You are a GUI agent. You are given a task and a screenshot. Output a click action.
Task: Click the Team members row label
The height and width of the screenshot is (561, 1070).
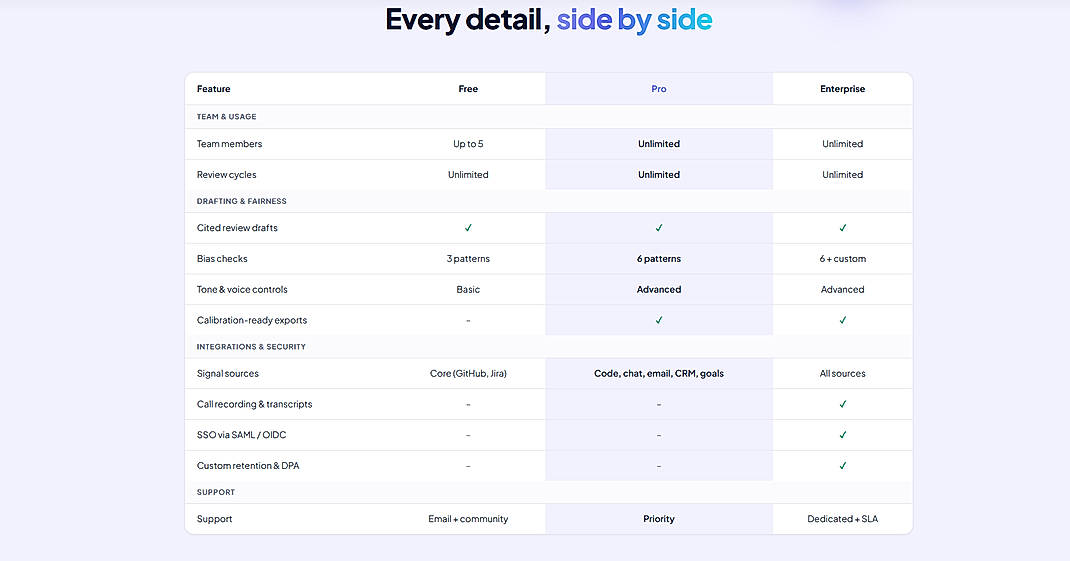(229, 144)
